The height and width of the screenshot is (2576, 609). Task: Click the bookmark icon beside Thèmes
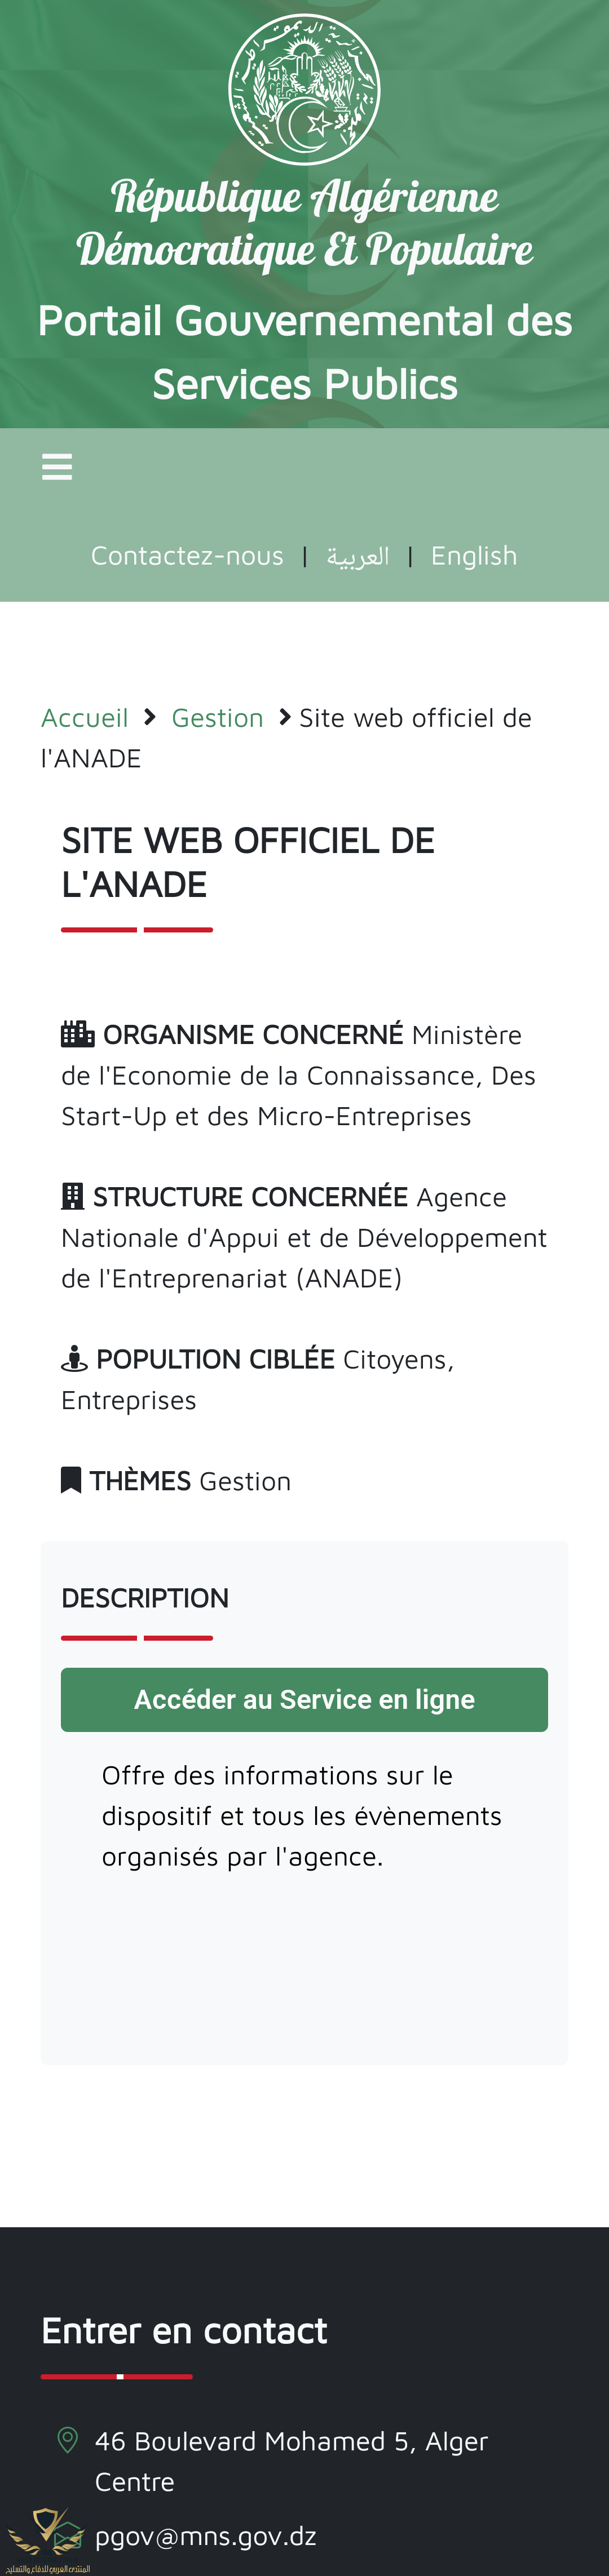pos(71,1480)
